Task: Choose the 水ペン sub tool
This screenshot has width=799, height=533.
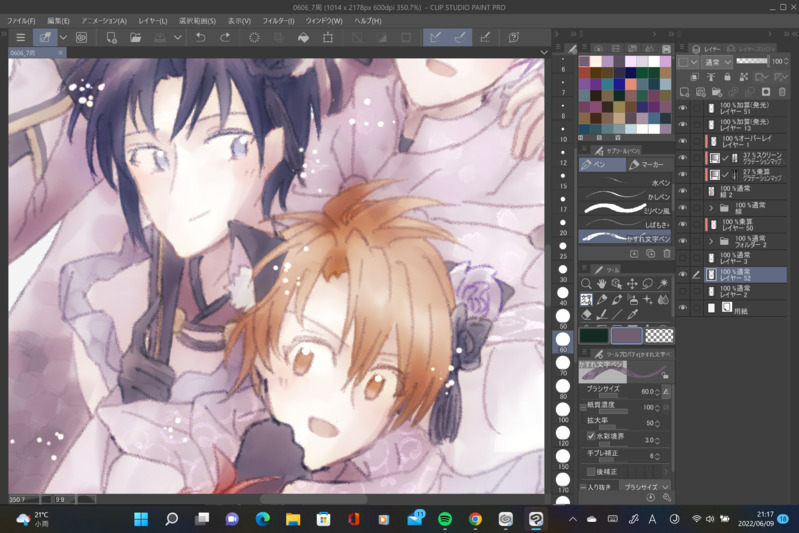Action: [626, 181]
